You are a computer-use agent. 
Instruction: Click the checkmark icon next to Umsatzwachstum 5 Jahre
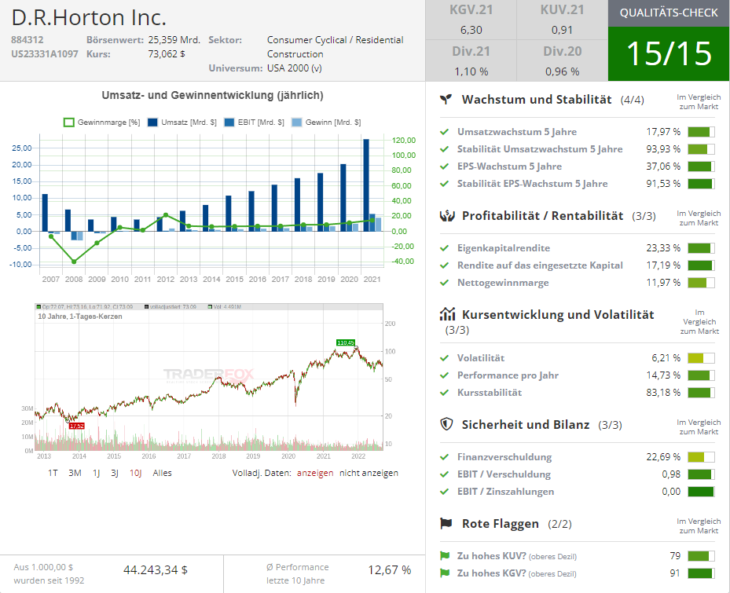coord(445,132)
